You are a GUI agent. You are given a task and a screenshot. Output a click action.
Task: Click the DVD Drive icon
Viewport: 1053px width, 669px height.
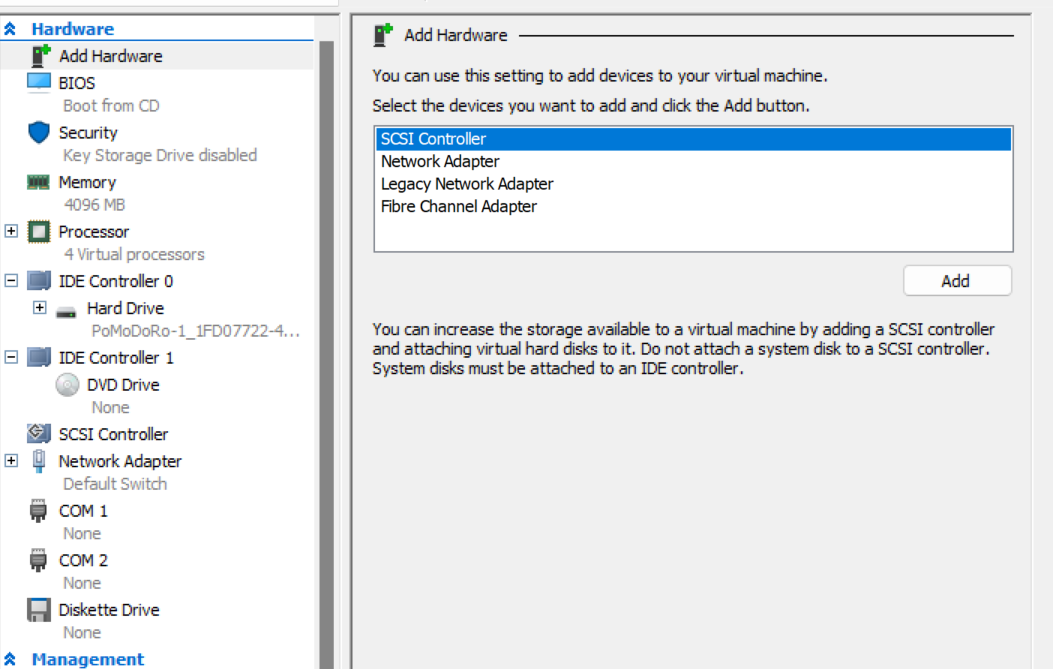pos(66,384)
